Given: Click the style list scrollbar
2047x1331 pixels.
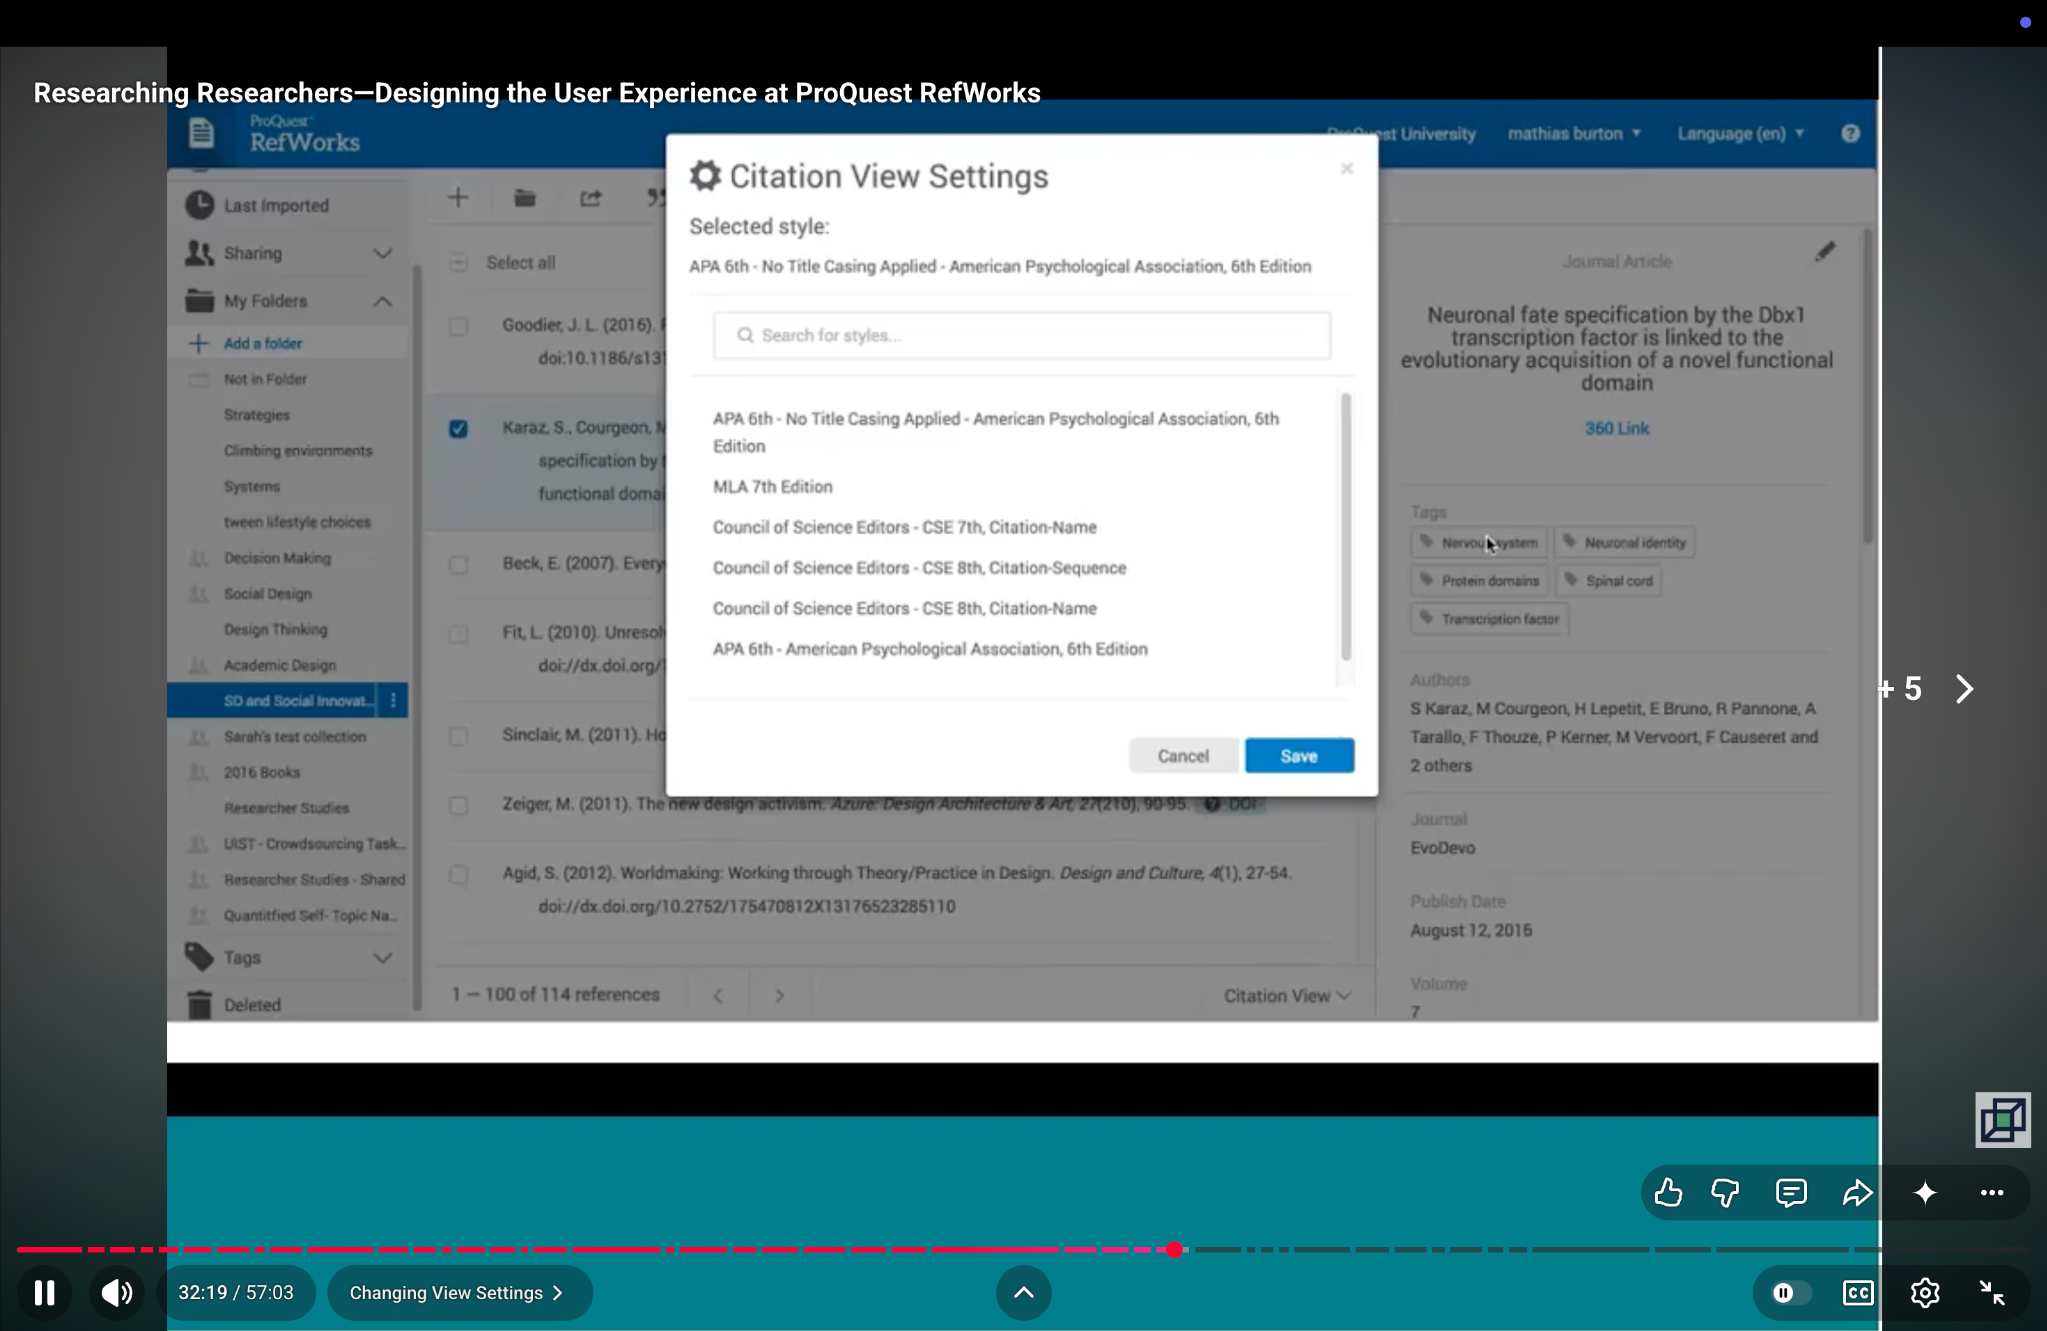Looking at the screenshot, I should point(1345,526).
